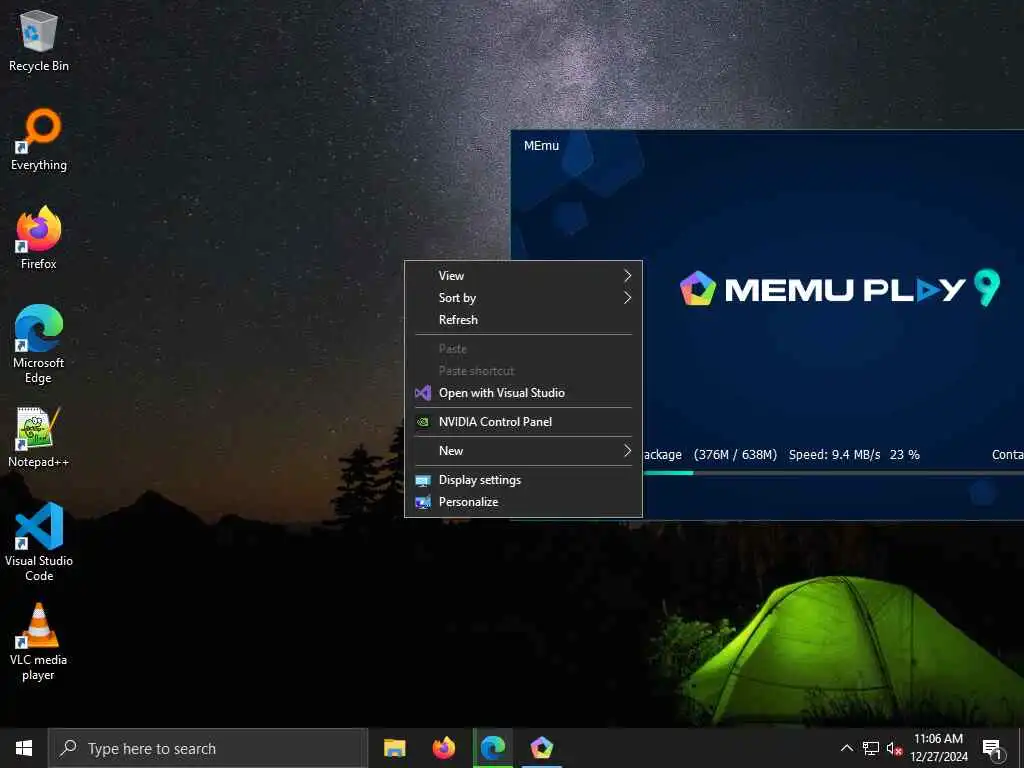The width and height of the screenshot is (1024, 768).
Task: Show hidden system tray icons
Action: [846, 748]
